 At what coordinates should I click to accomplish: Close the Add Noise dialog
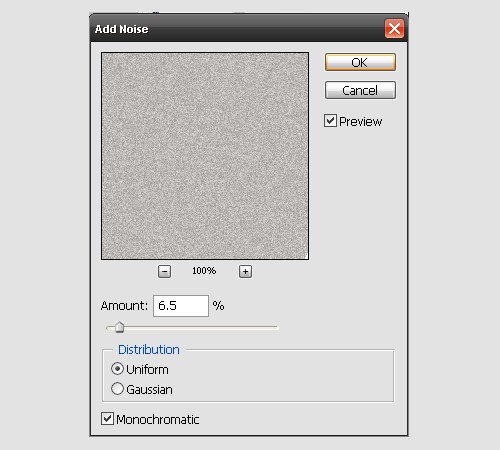(394, 29)
